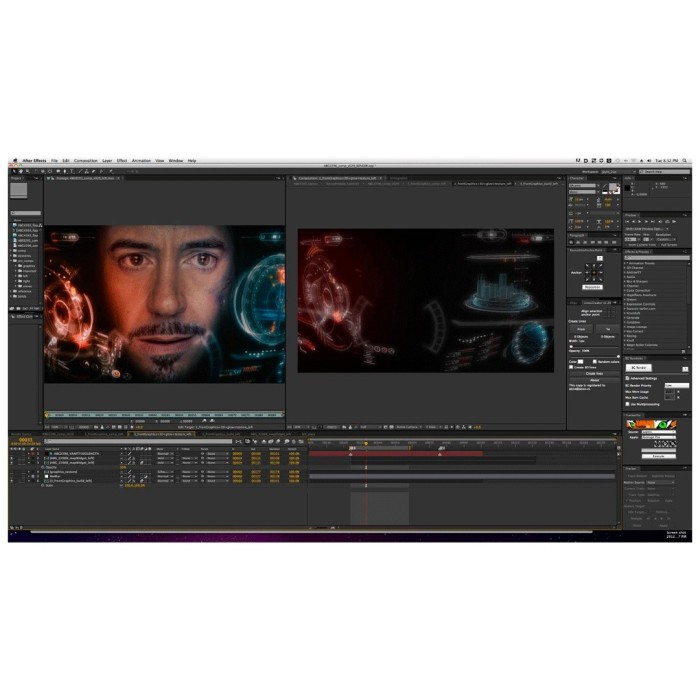
Task: Select the Clone Stamp tool
Action: click(87, 171)
